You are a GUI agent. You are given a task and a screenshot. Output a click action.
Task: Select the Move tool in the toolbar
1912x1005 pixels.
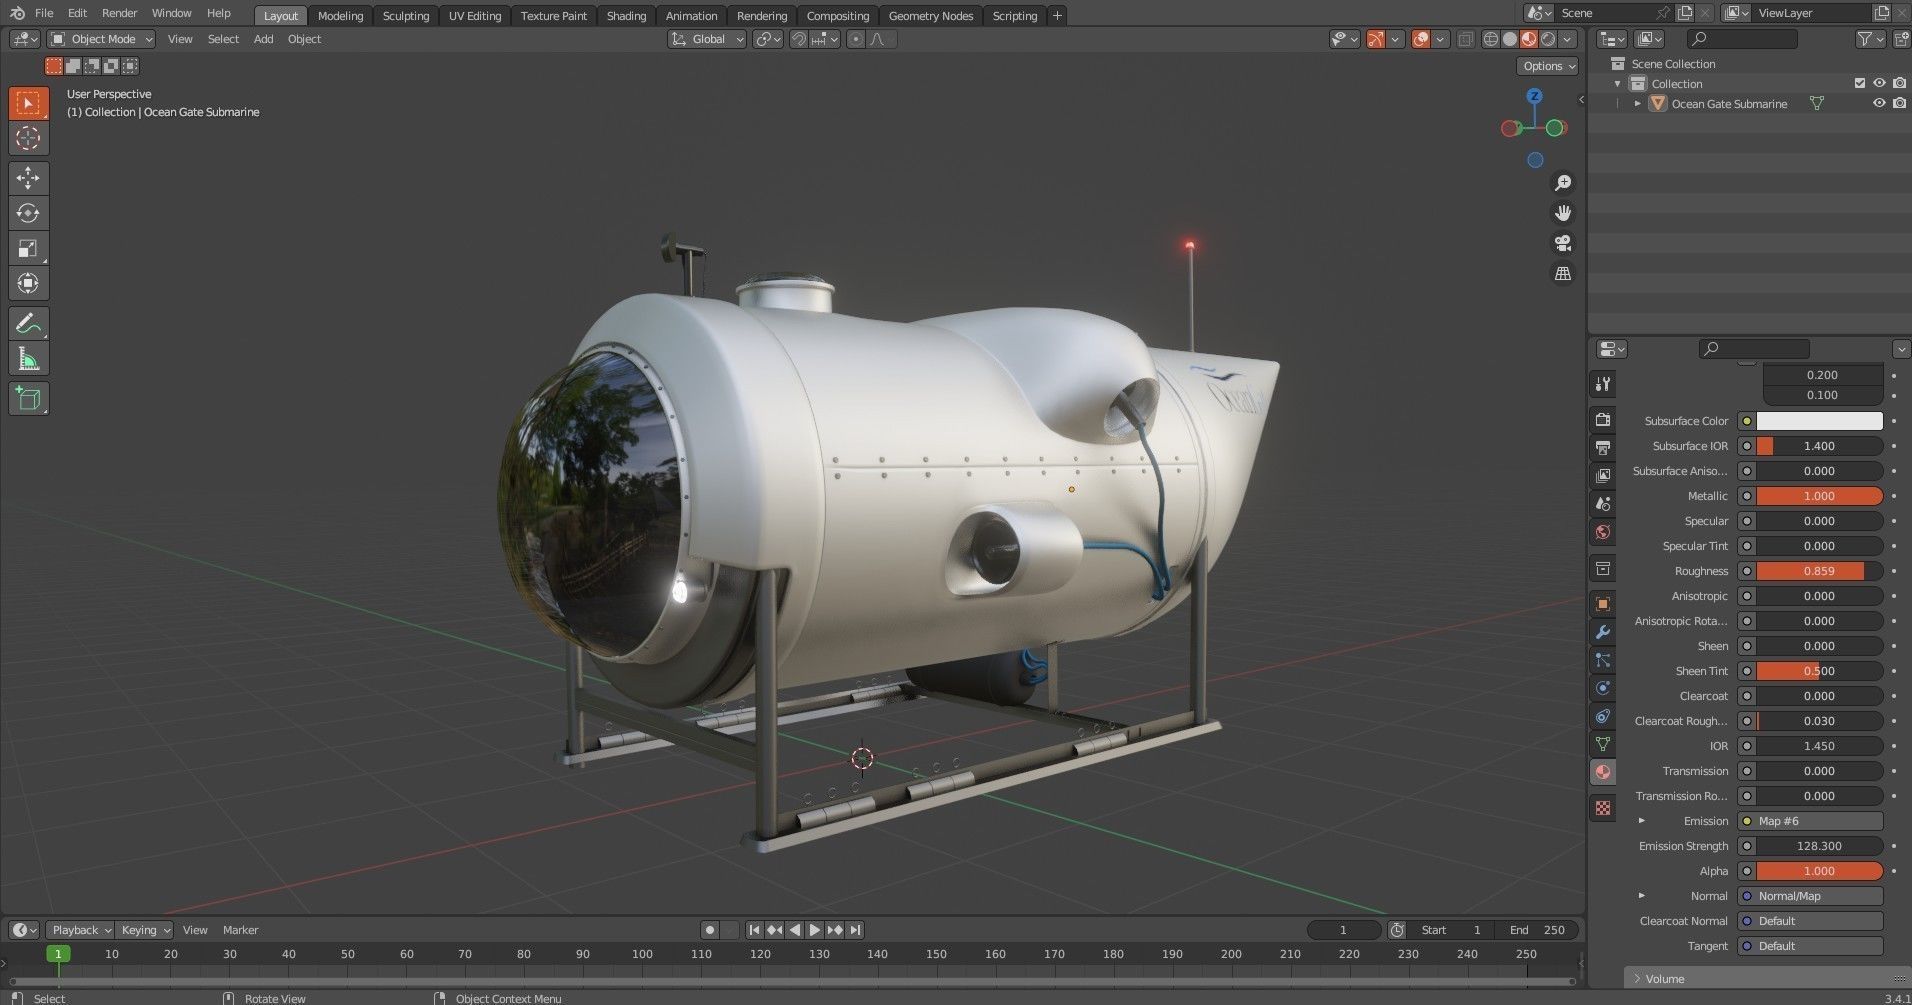coord(28,178)
